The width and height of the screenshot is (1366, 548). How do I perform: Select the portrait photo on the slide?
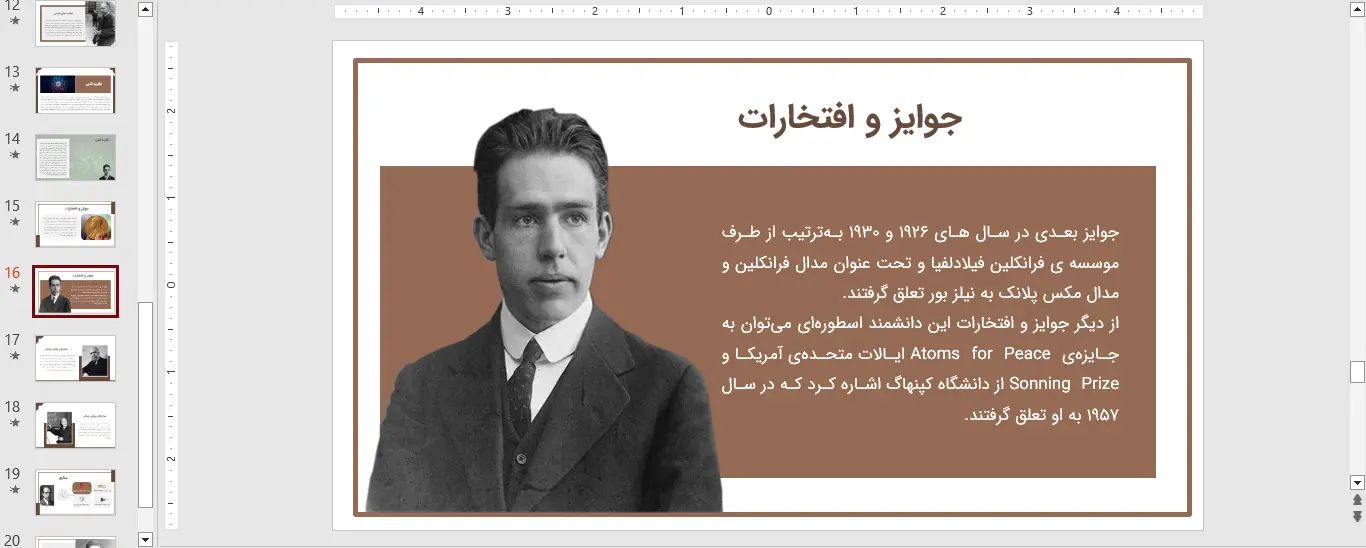point(545,310)
